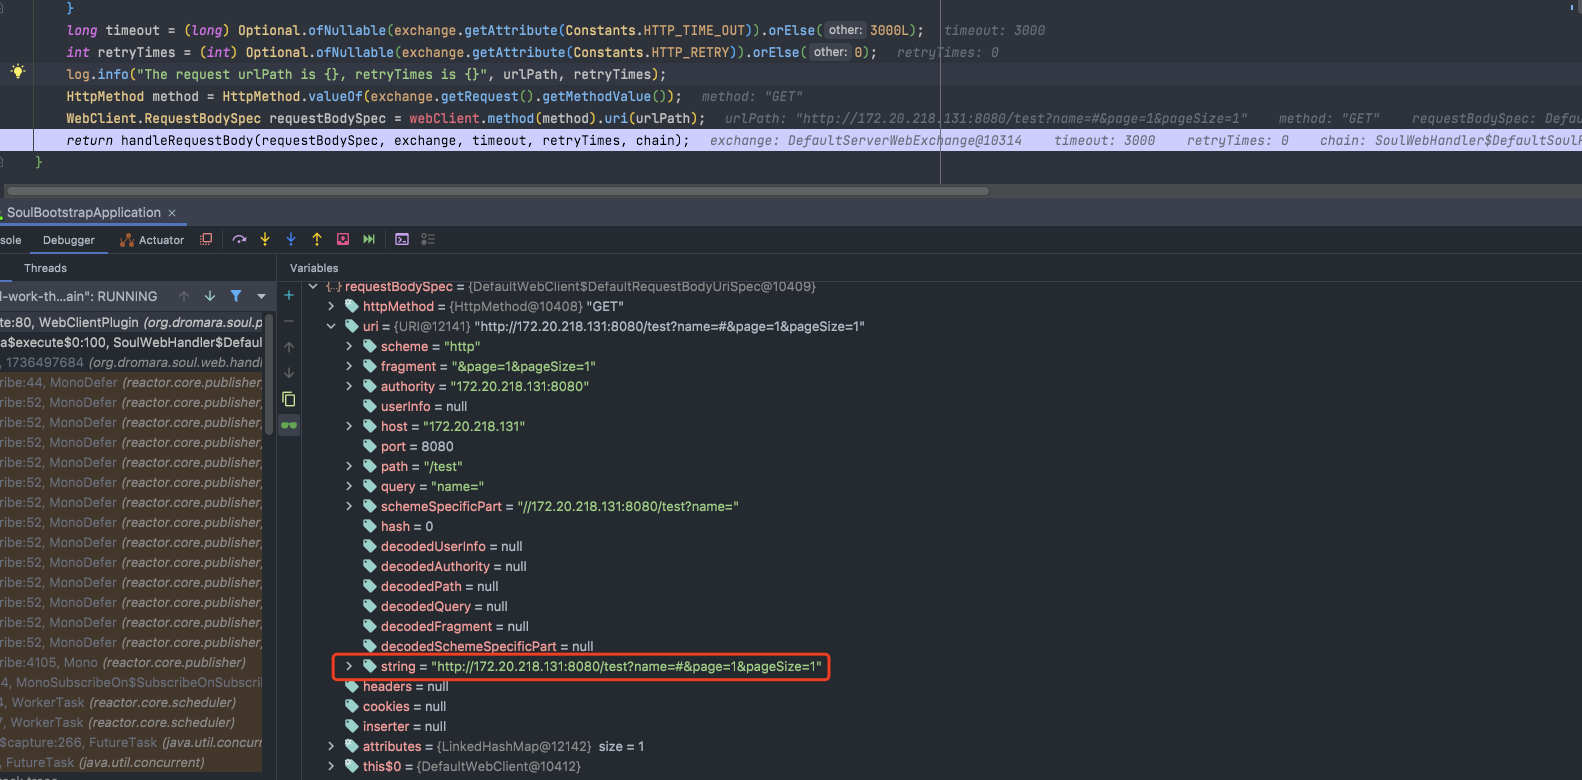Click Show Execution Point icon
Viewport: 1582px width, 780px height.
(x=206, y=239)
